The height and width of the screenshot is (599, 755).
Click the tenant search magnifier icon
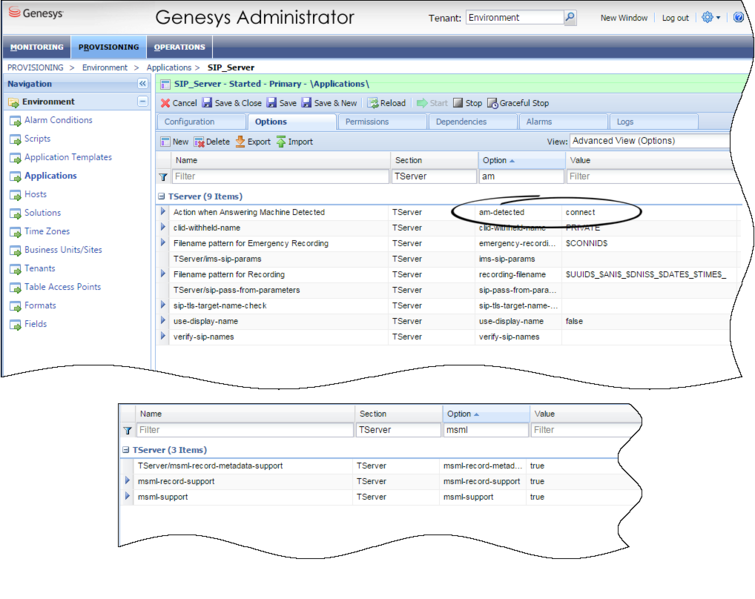point(570,18)
